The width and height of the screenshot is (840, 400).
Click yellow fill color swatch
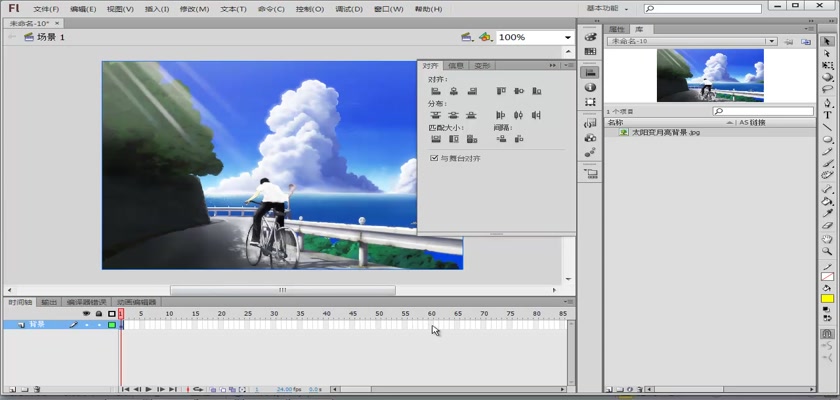(x=827, y=299)
